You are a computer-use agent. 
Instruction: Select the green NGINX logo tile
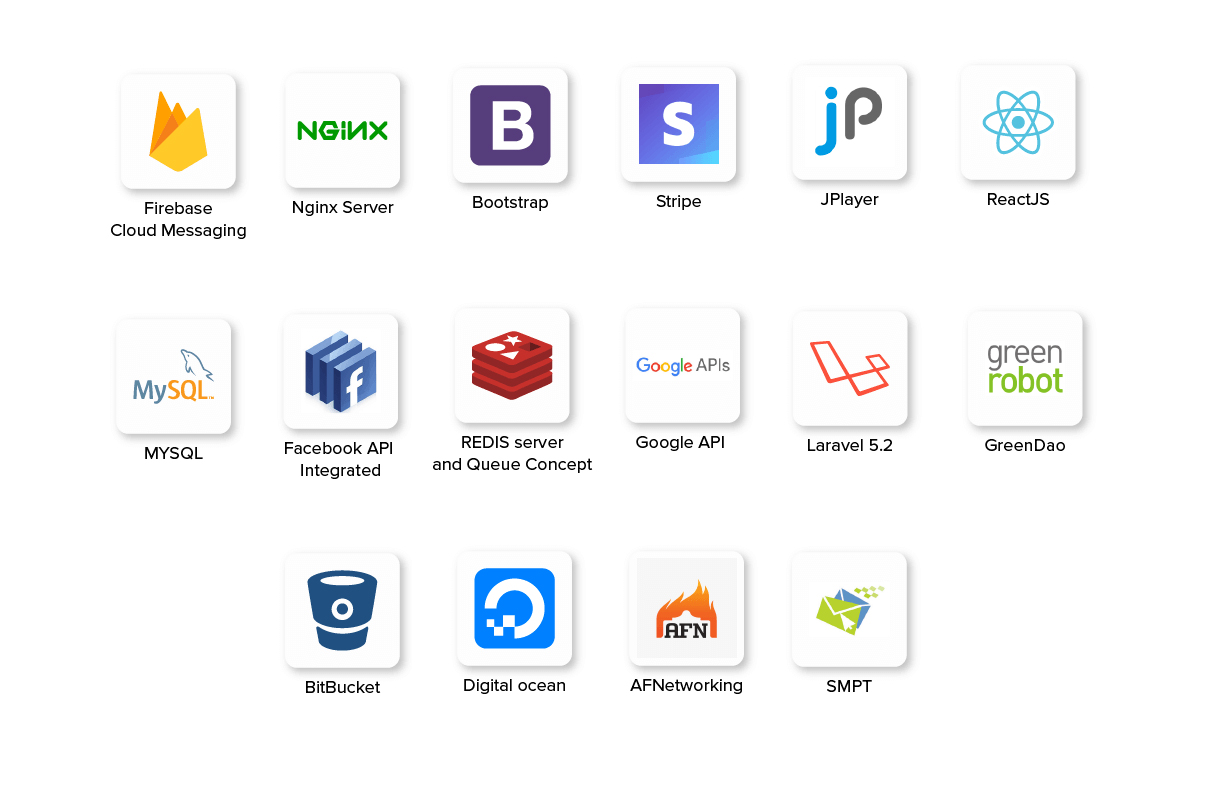[343, 130]
